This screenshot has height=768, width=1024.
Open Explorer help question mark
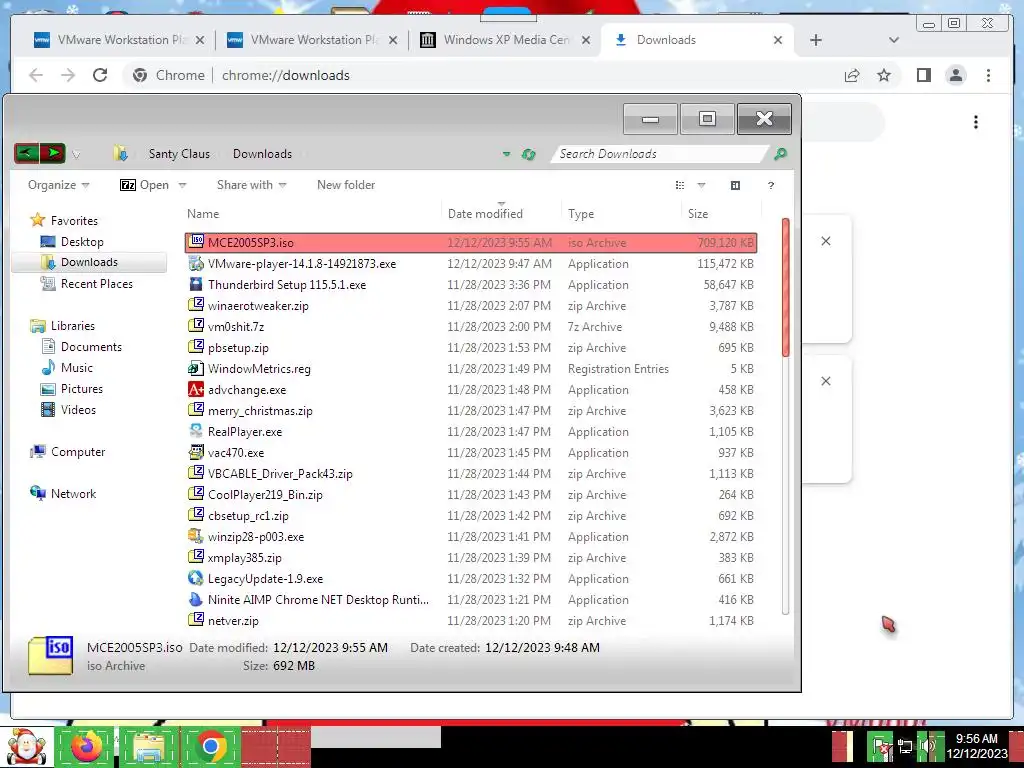point(771,185)
